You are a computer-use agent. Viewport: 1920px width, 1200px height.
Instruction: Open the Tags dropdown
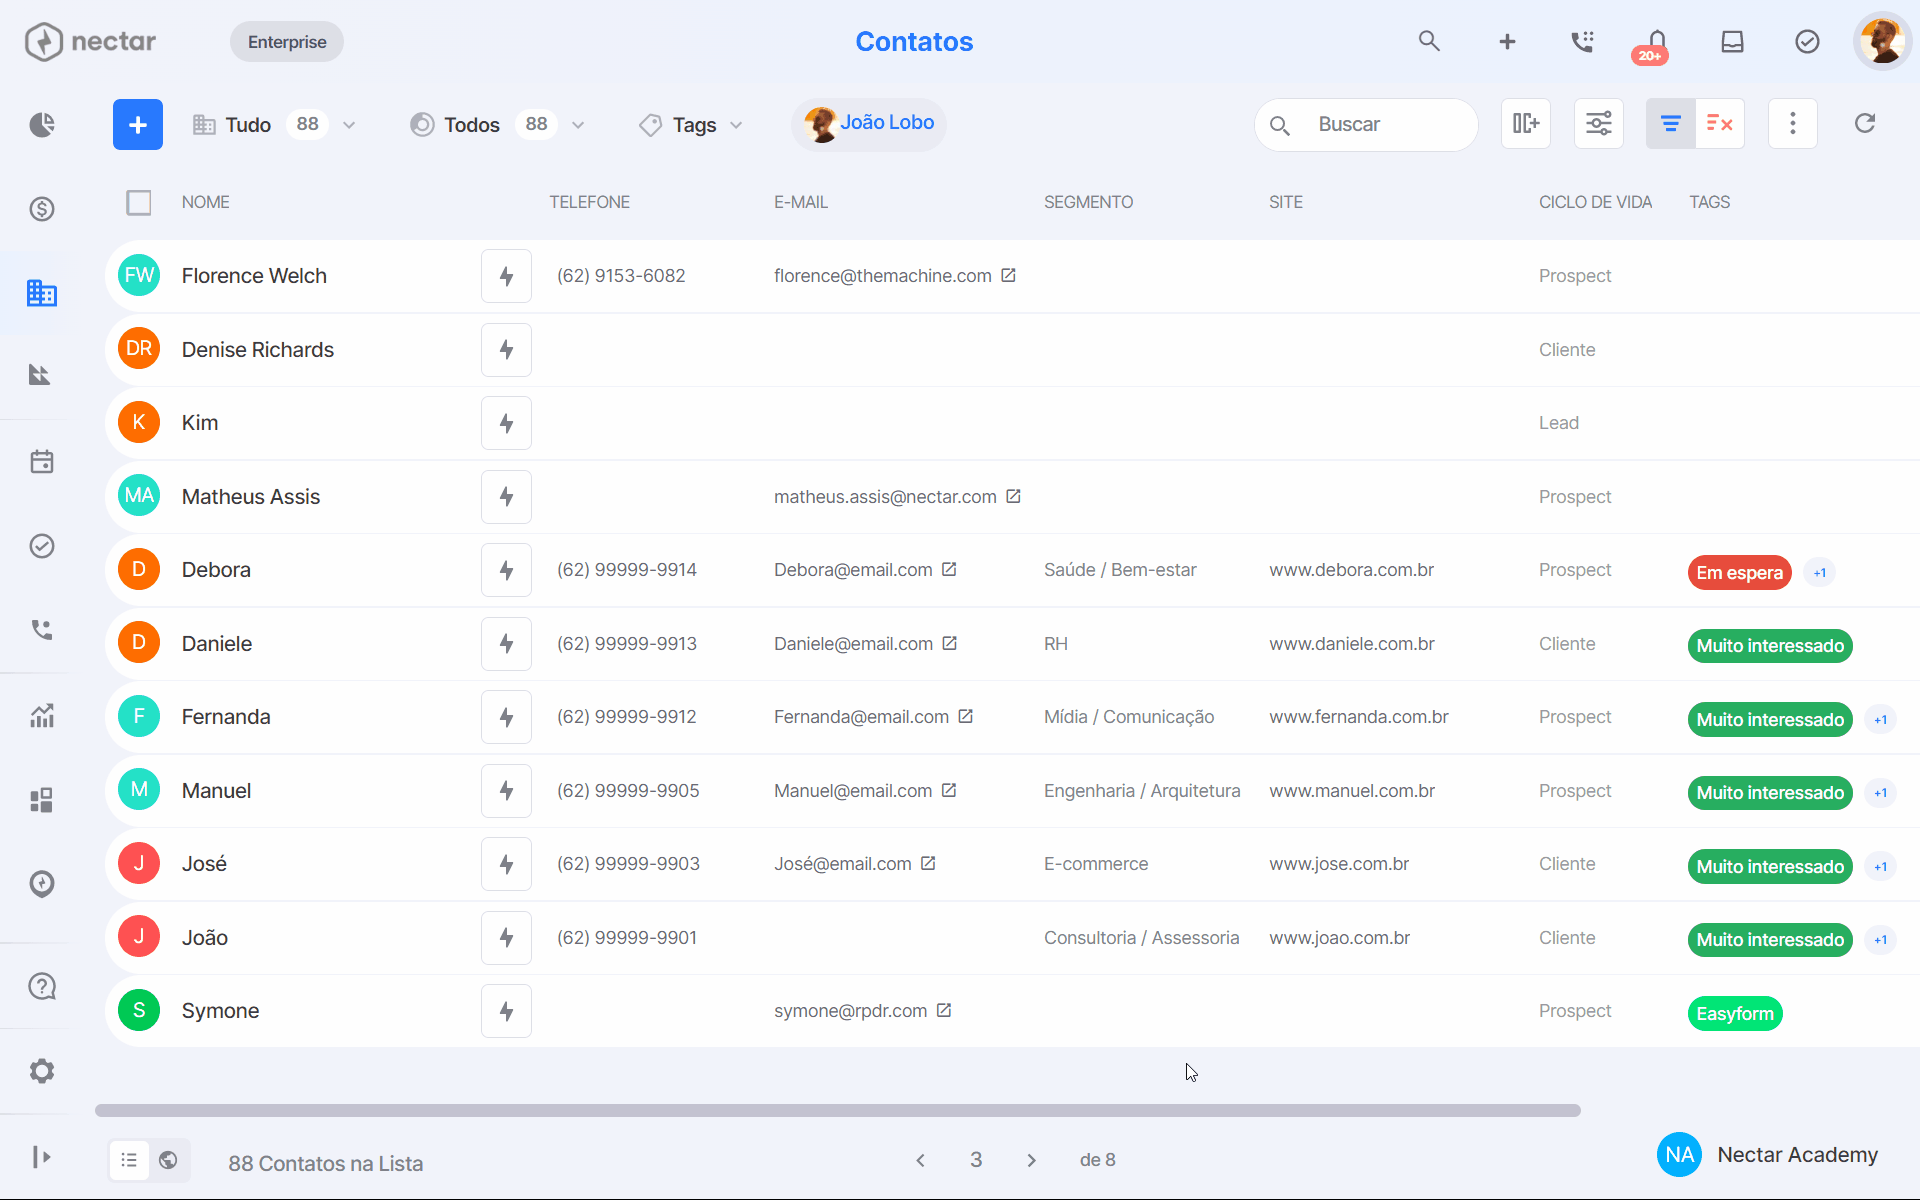[691, 125]
